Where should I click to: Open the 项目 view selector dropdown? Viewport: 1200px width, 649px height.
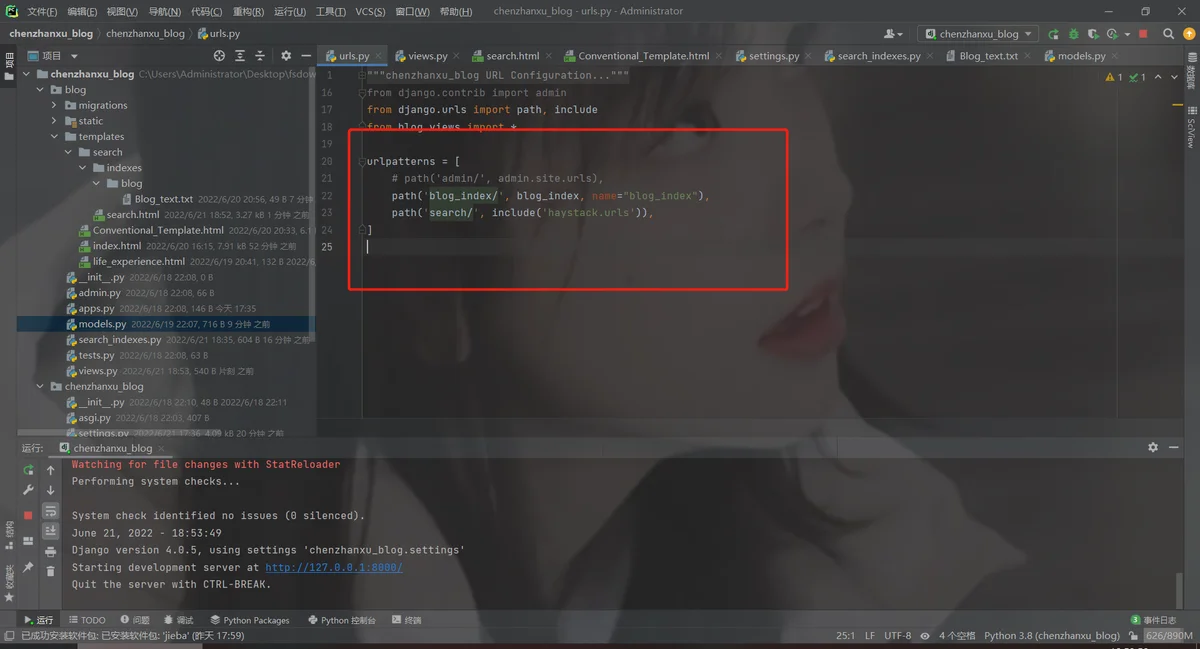(x=55, y=56)
